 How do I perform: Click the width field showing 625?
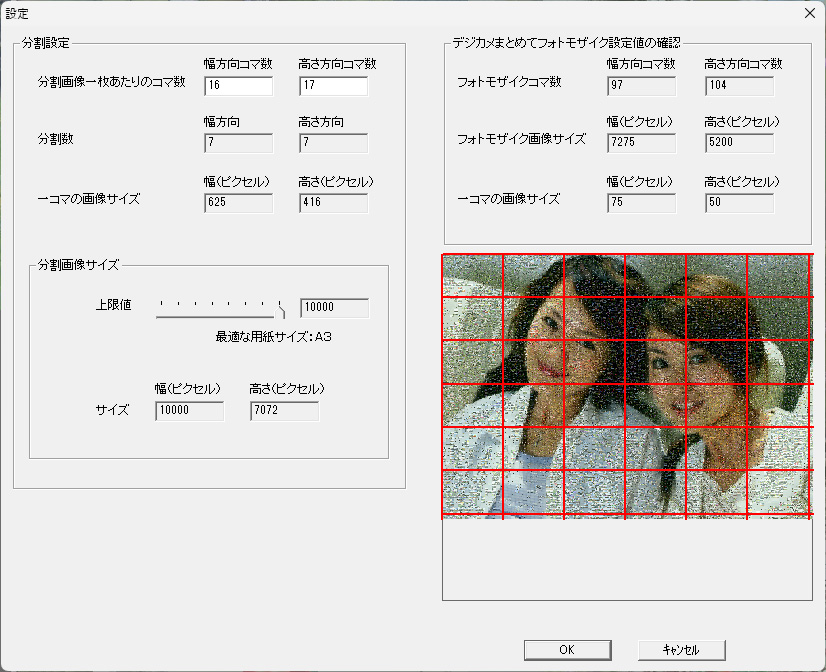coord(238,203)
